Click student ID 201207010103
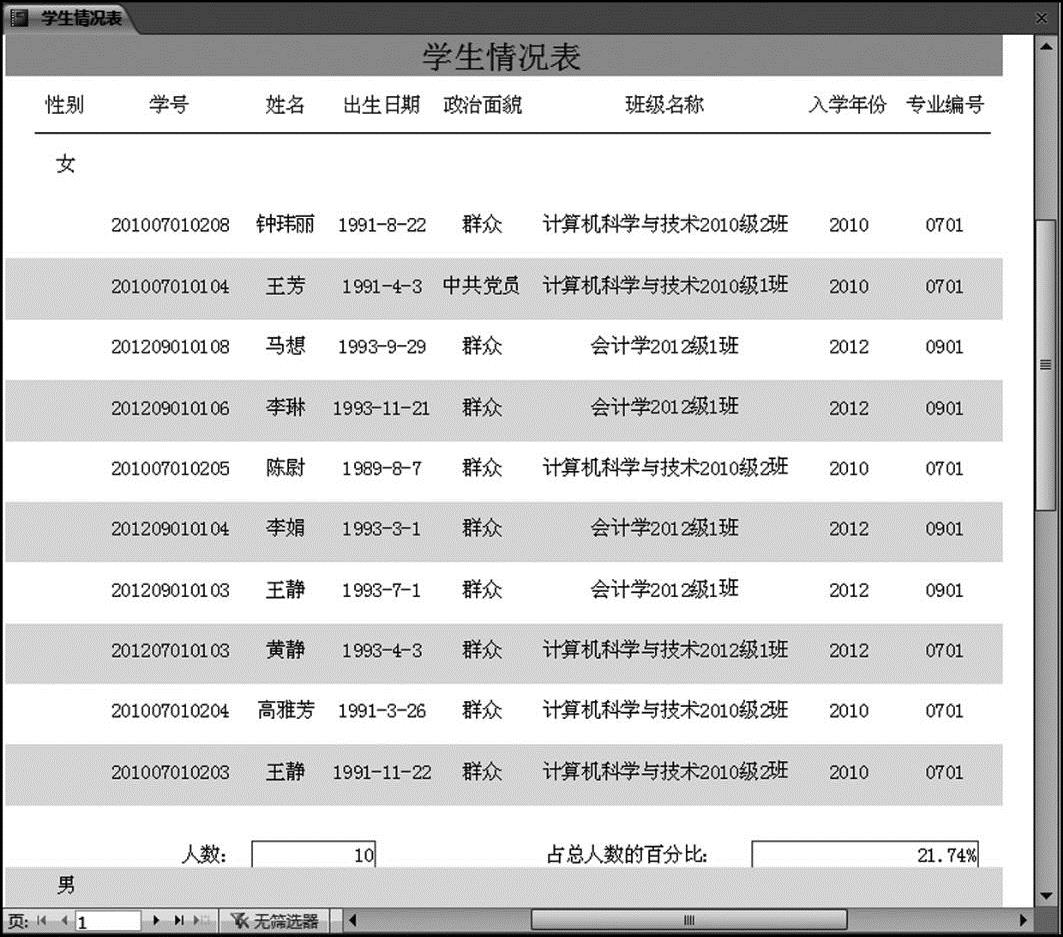The image size is (1063, 937). point(170,651)
